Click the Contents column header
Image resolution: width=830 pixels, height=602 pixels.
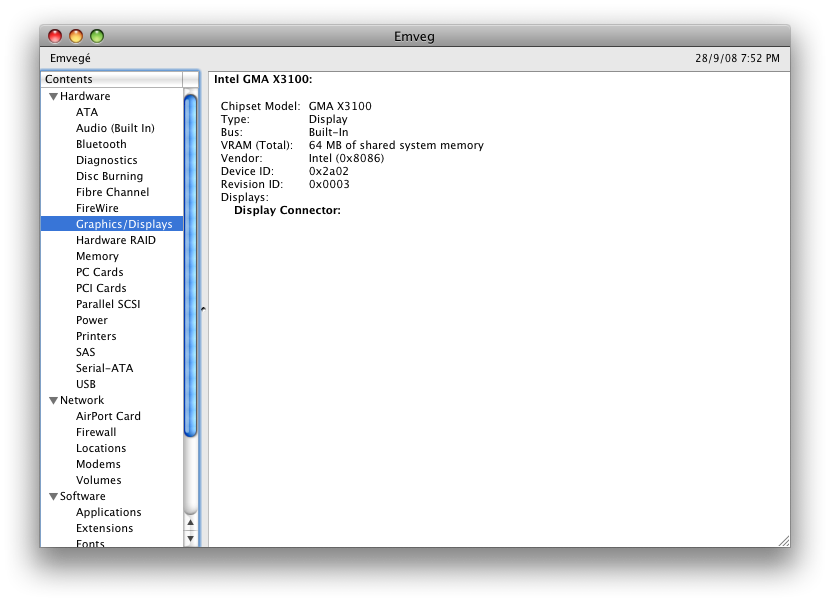pyautogui.click(x=112, y=79)
